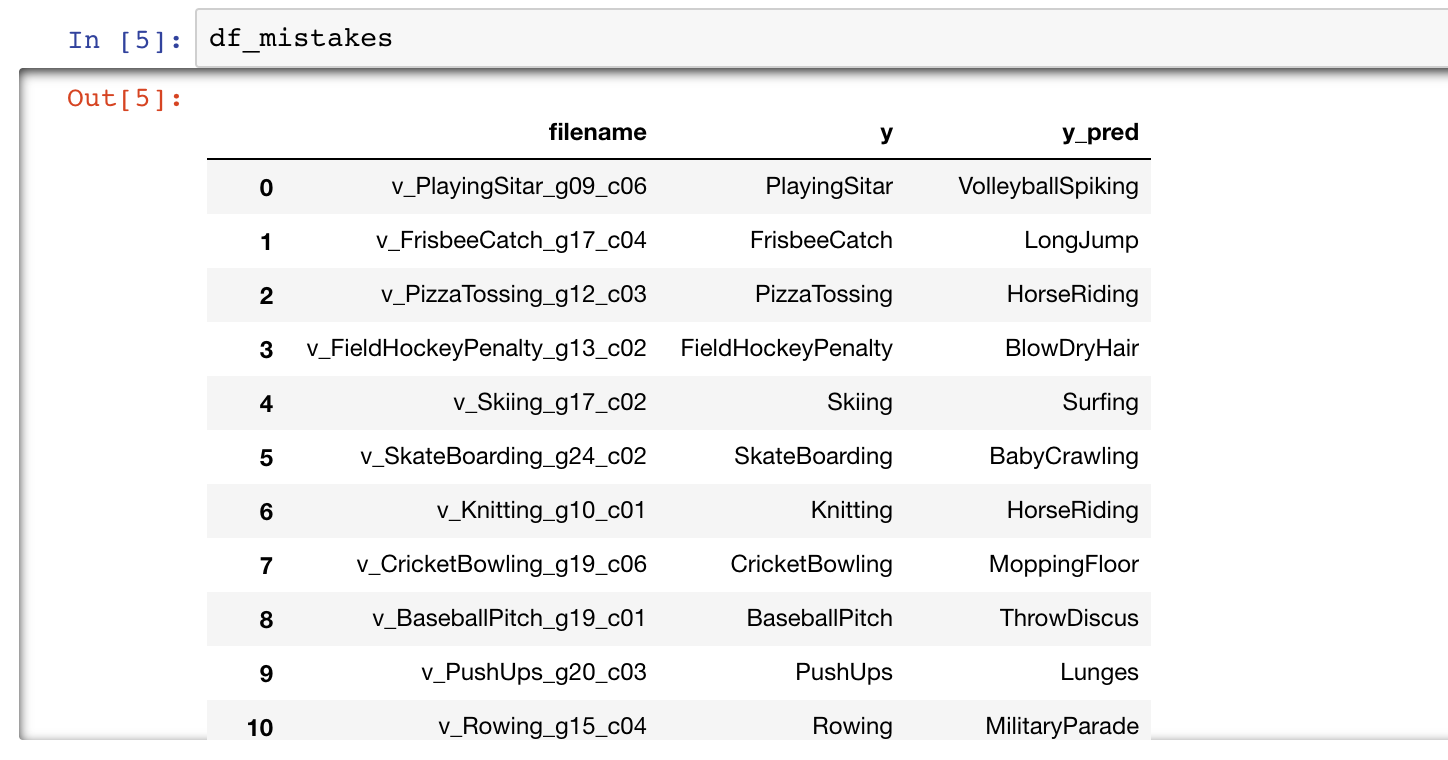Select the v_FrisbeeCatch_g17_c04 cell
Image resolution: width=1448 pixels, height=760 pixels.
coord(511,240)
